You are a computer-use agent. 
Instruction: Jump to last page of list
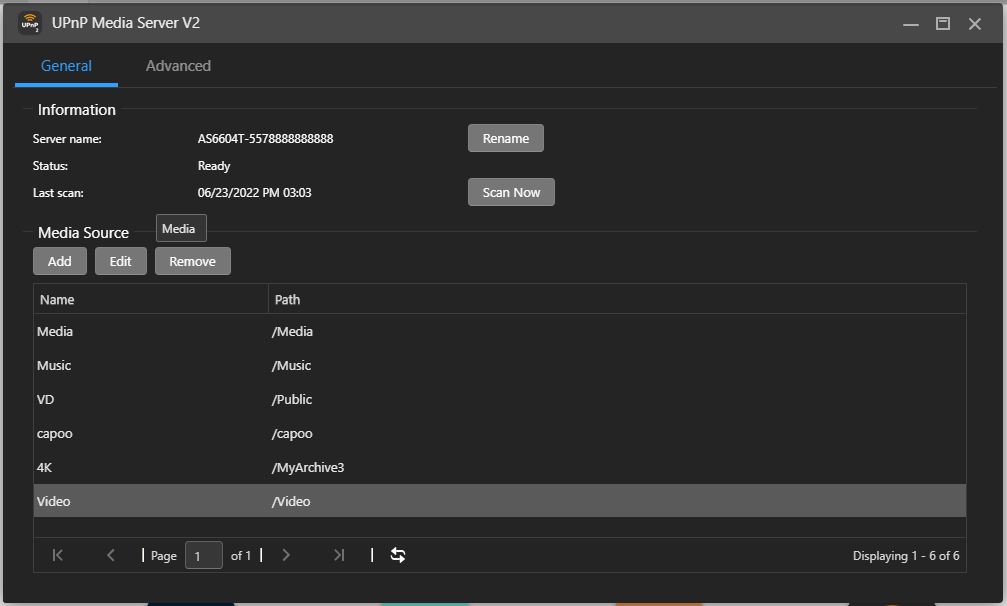pos(339,555)
